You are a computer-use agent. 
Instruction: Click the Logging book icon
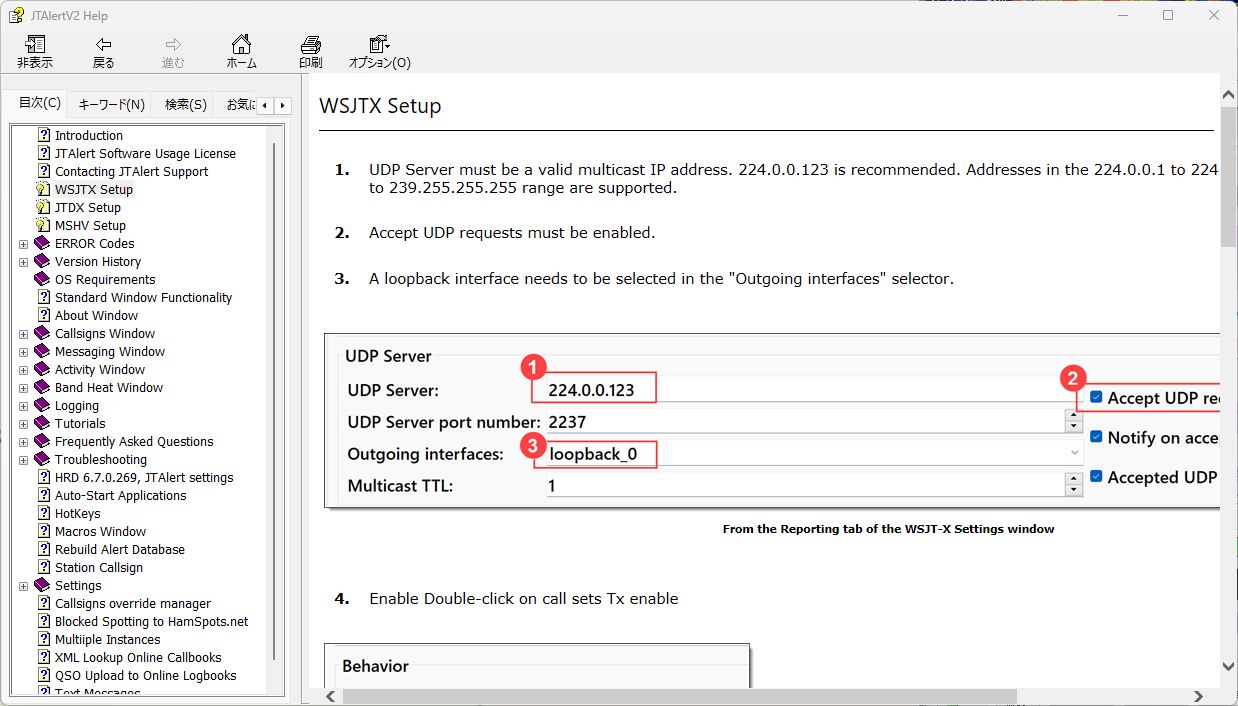(42, 405)
